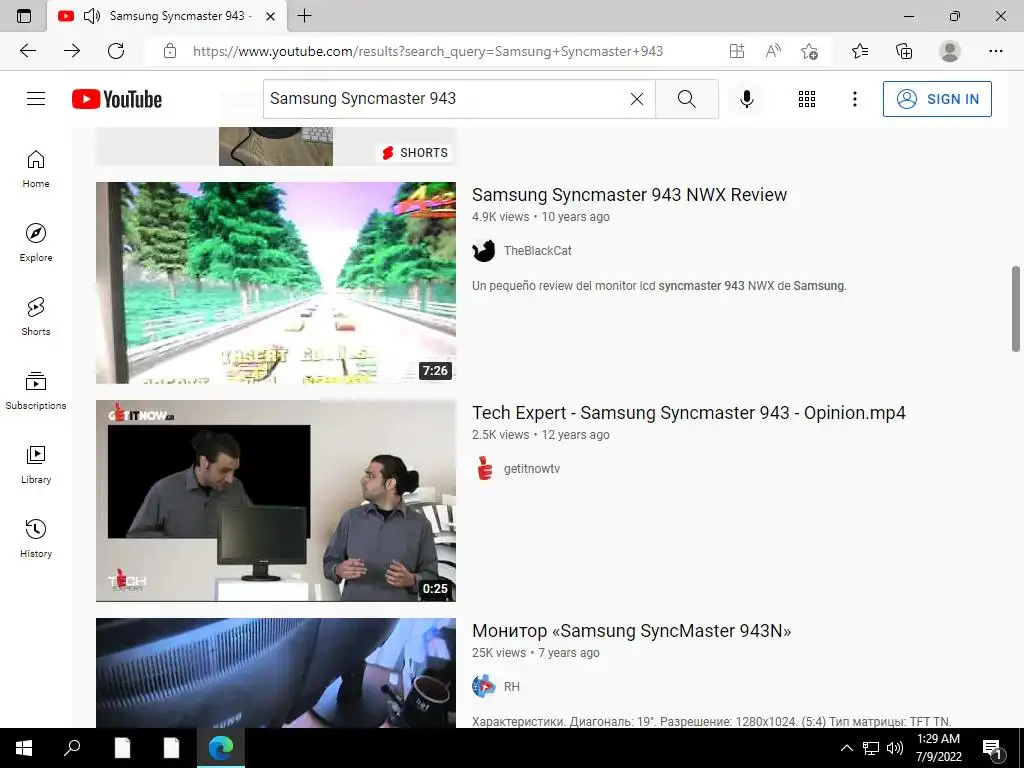Open getitnowtv channel name
This screenshot has width=1024, height=768.
(532, 469)
